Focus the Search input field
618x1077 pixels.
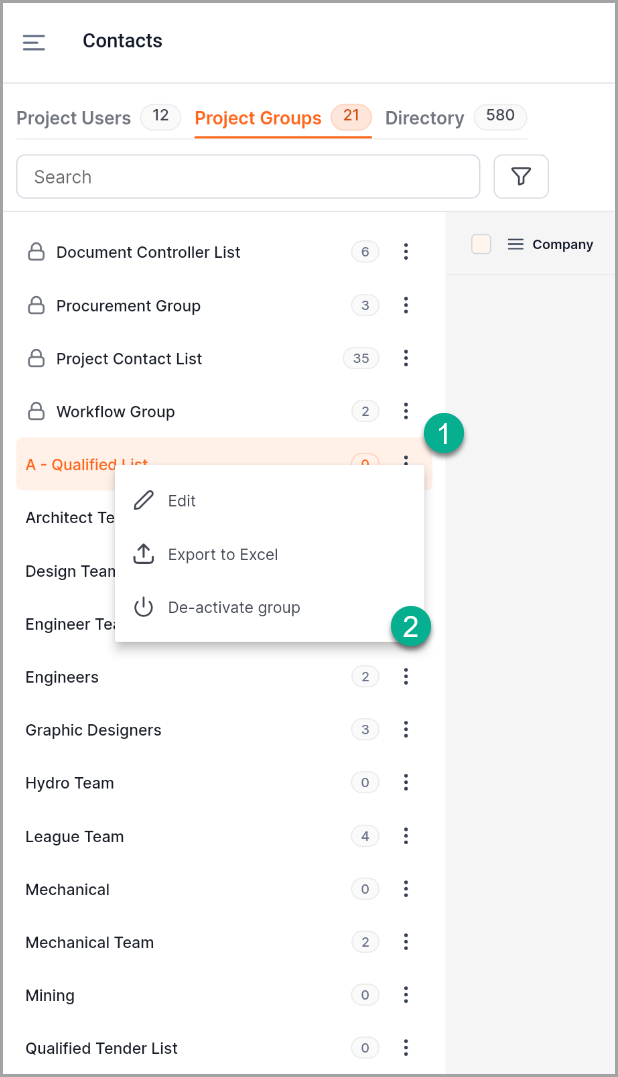[248, 177]
